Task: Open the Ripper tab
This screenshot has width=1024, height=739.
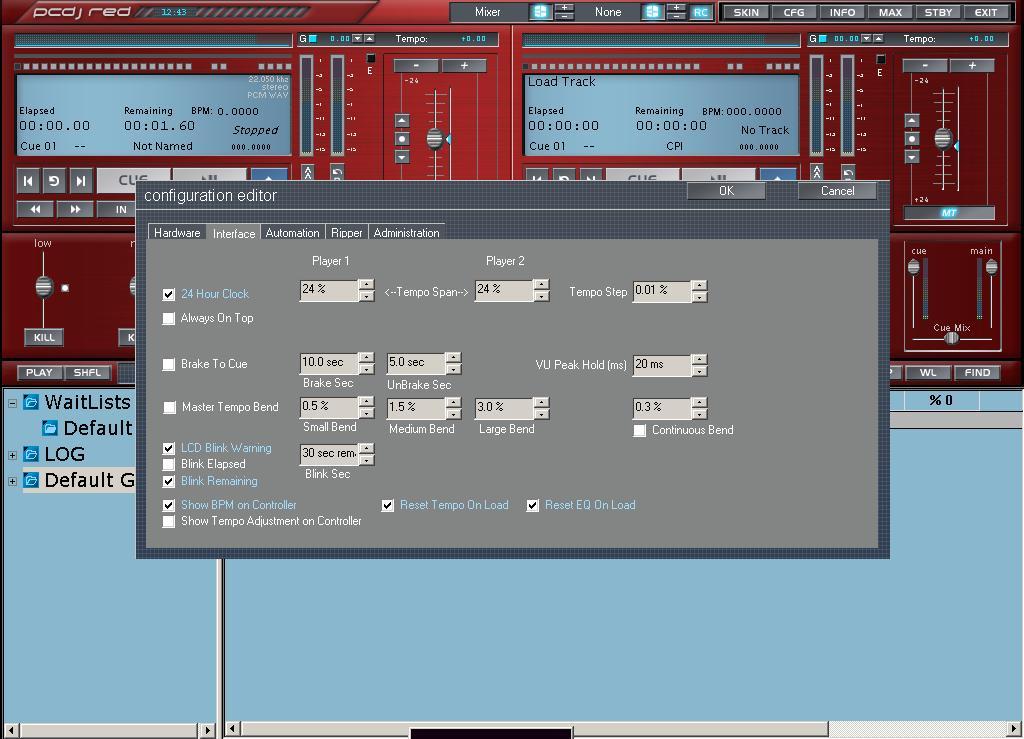Action: (346, 232)
